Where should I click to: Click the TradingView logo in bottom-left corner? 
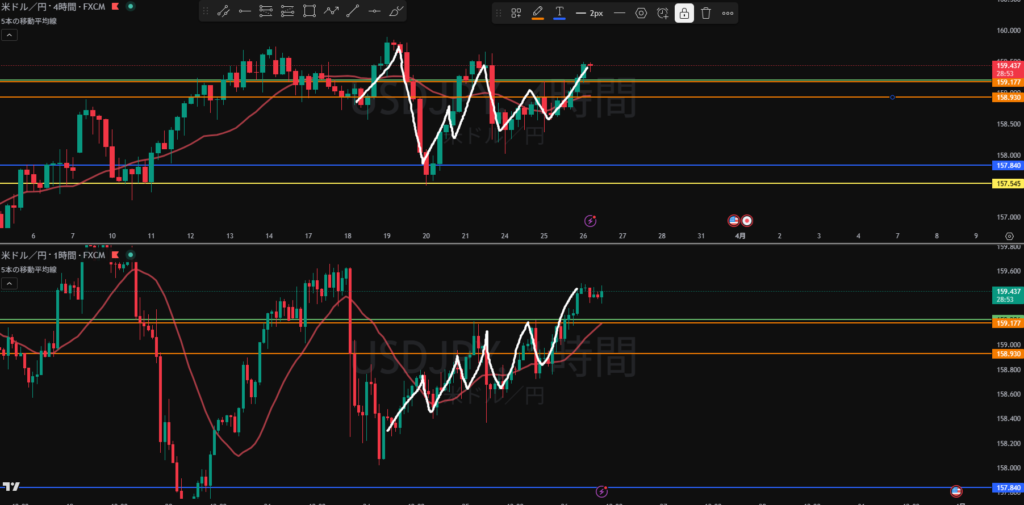(x=11, y=486)
